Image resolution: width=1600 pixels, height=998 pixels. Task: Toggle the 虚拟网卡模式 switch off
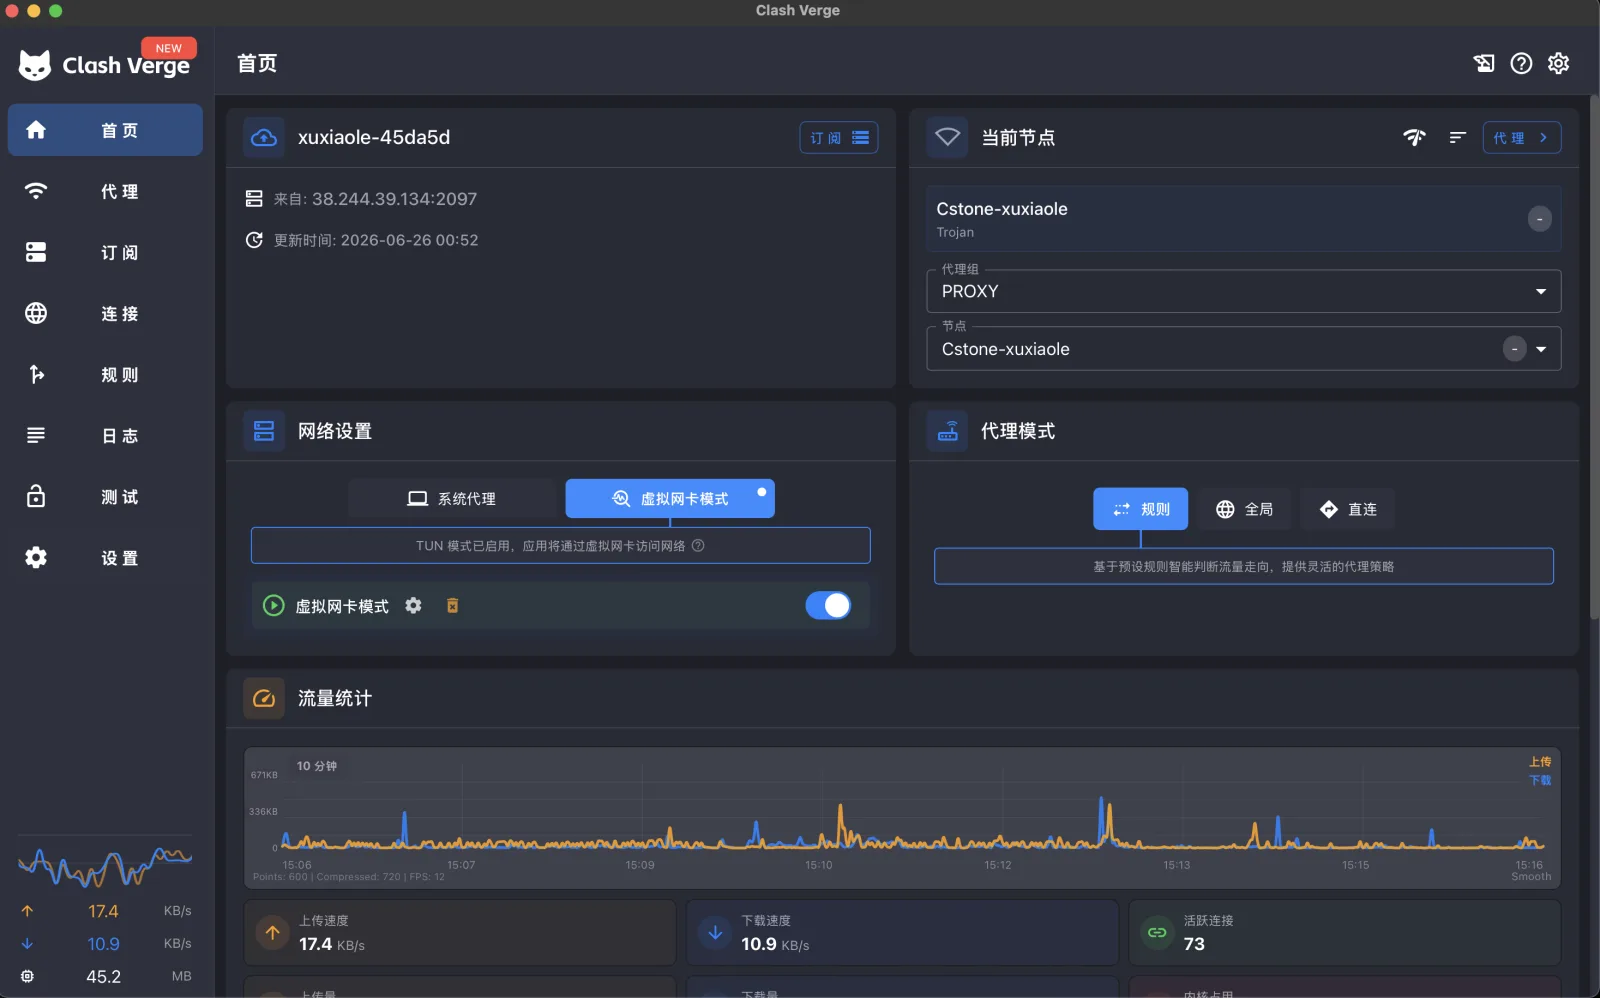(x=828, y=606)
